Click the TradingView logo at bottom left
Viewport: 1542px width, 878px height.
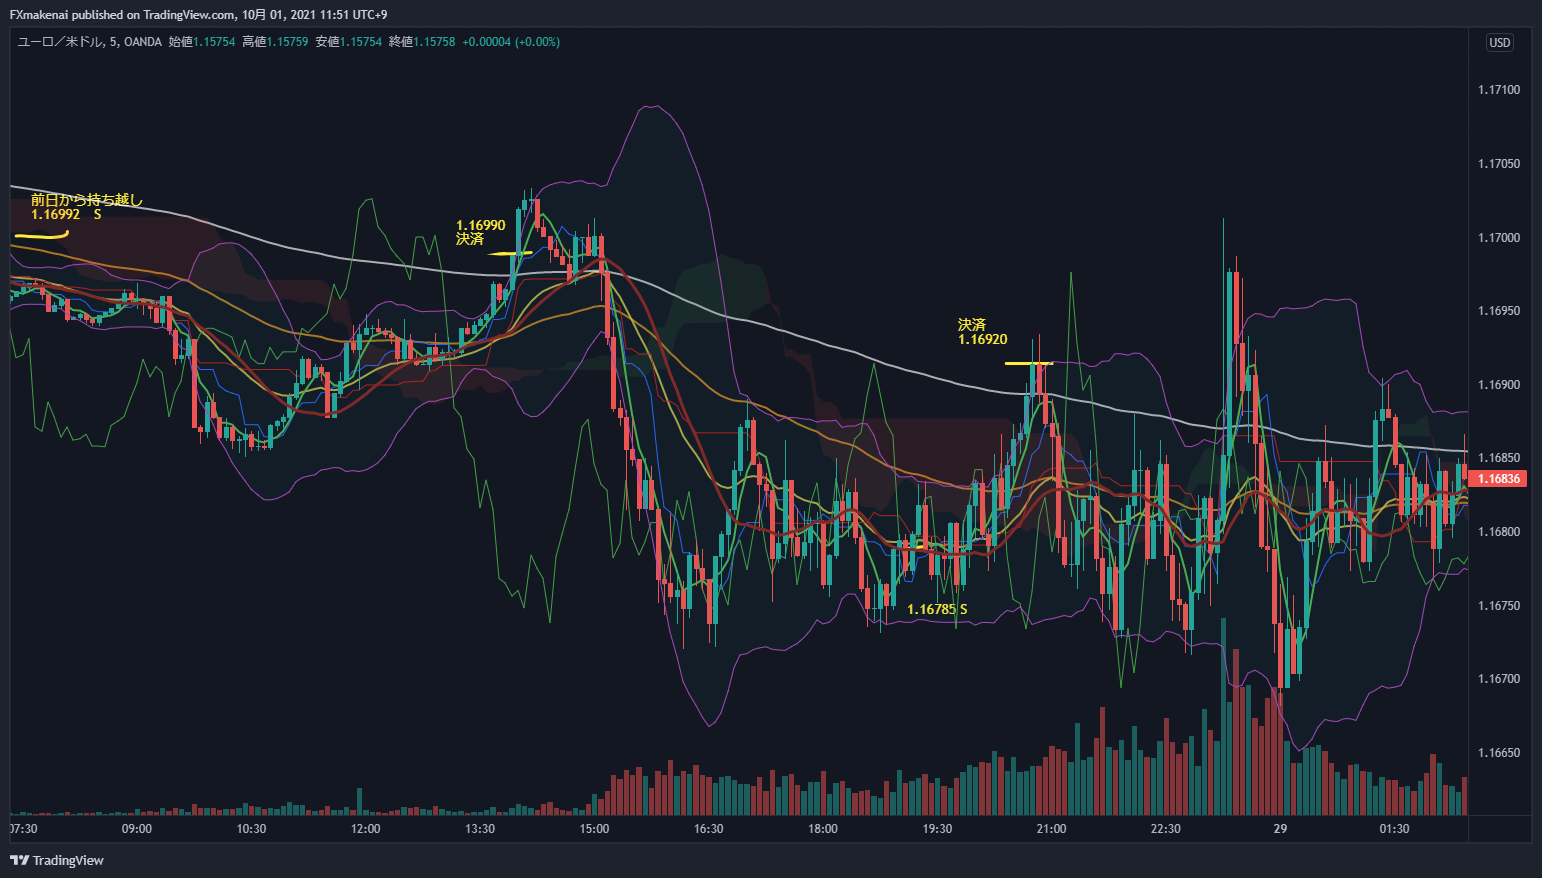coord(57,860)
